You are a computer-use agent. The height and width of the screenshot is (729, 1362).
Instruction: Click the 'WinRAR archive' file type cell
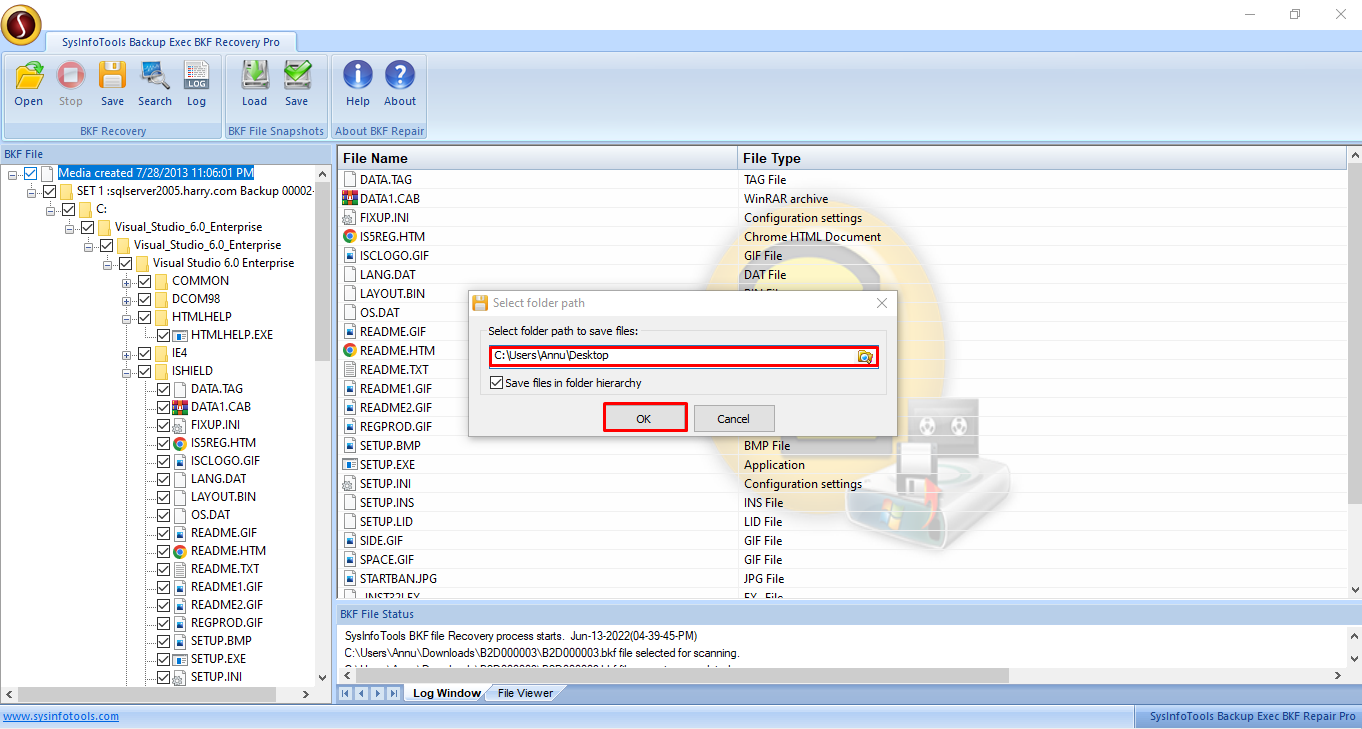[786, 199]
